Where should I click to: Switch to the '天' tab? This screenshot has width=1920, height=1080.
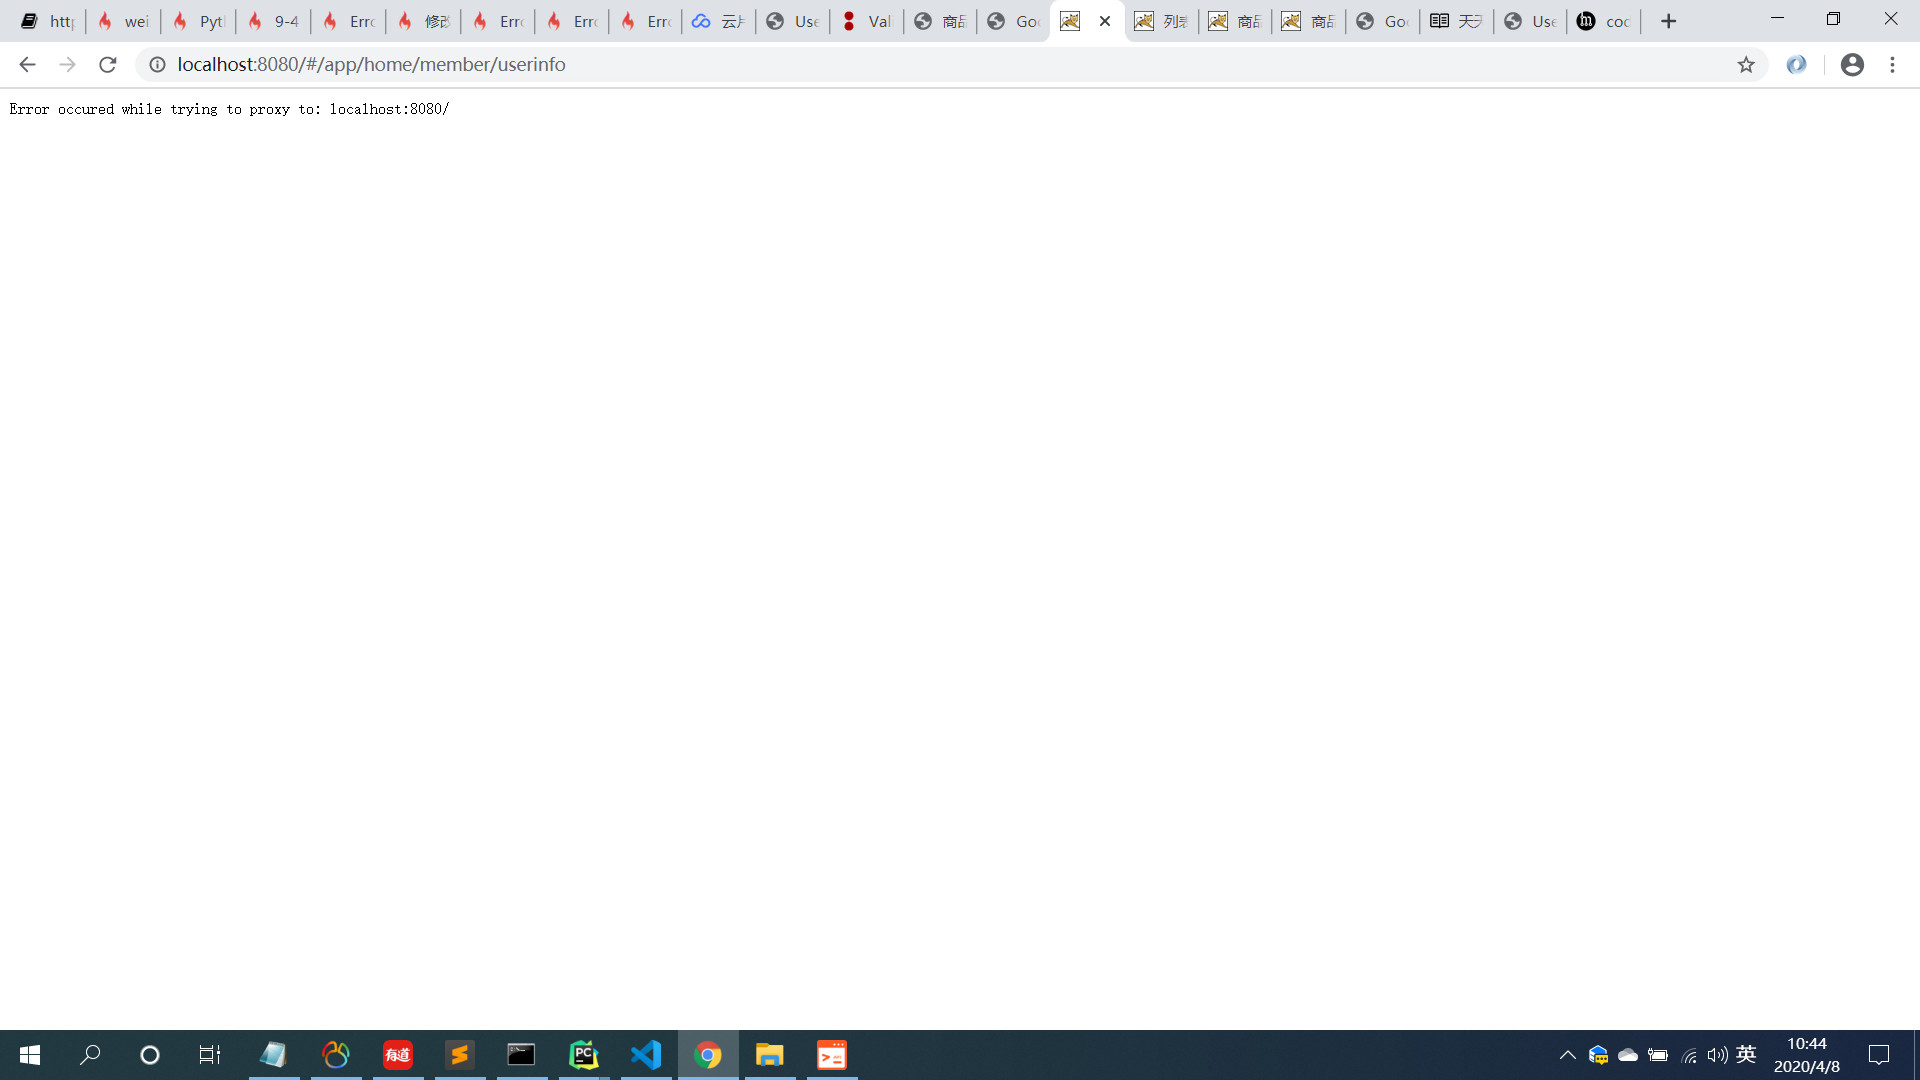pos(1456,21)
